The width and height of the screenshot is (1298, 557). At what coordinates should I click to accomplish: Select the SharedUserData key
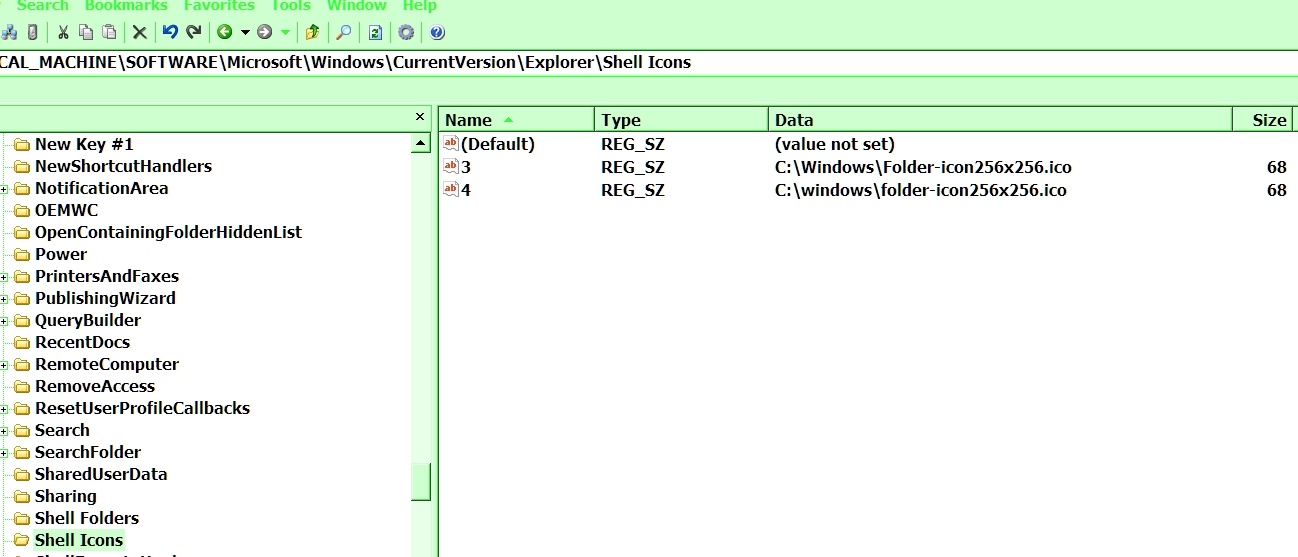(101, 474)
